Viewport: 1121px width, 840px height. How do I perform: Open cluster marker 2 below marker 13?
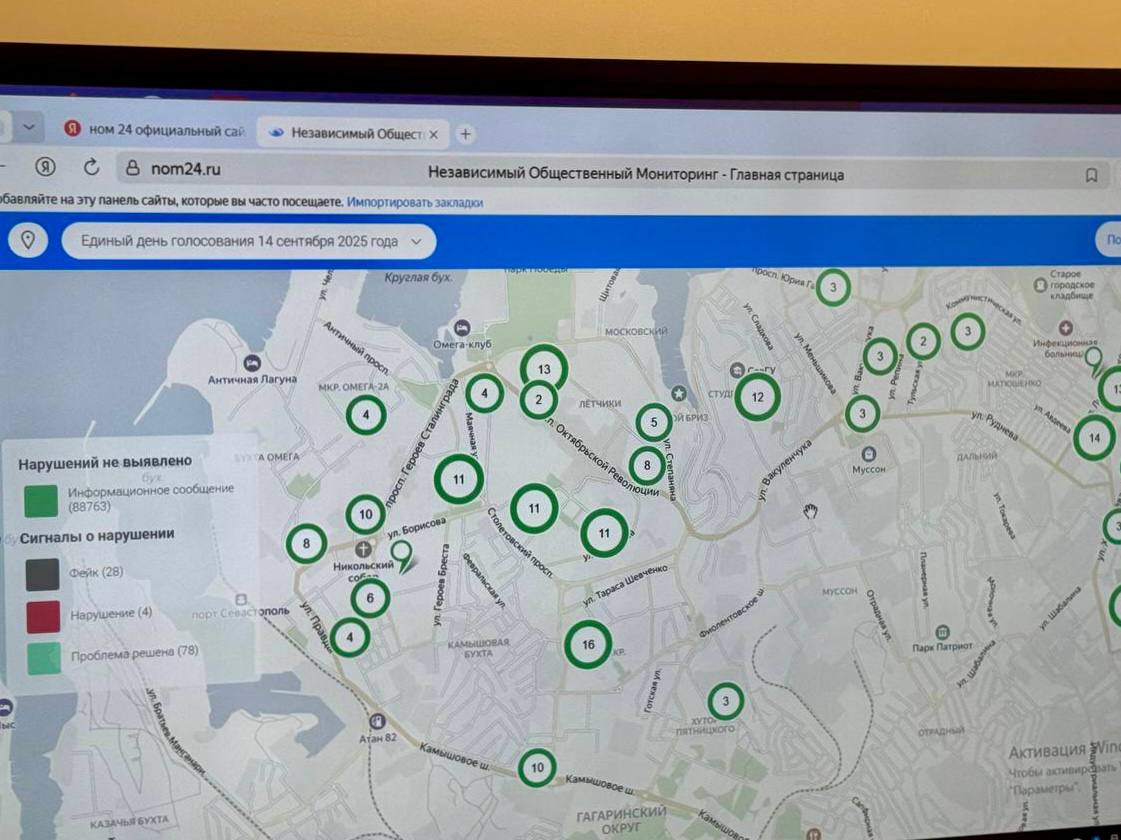coord(538,400)
